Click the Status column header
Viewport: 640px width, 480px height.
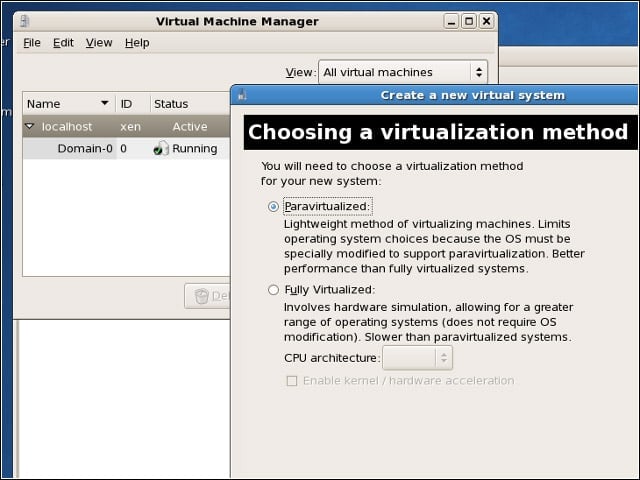[190, 104]
